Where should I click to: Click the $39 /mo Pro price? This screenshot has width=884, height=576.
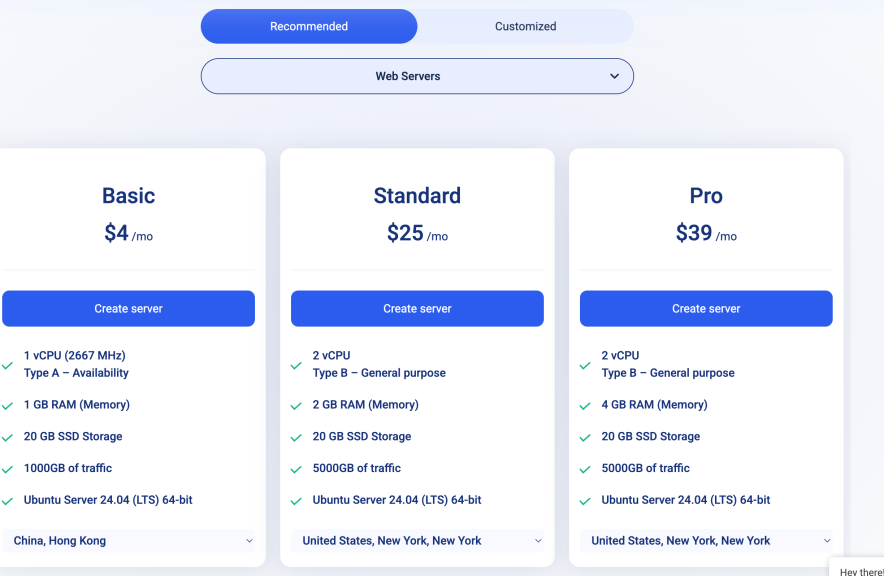click(706, 234)
